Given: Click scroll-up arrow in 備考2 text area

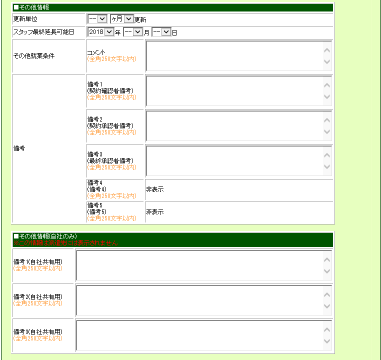Looking at the screenshot, I should pos(327,120).
